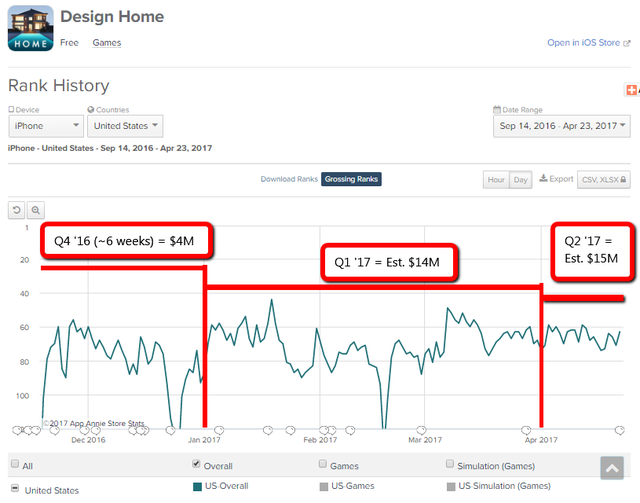Click the US-Overall teal color swatch

tap(198, 486)
